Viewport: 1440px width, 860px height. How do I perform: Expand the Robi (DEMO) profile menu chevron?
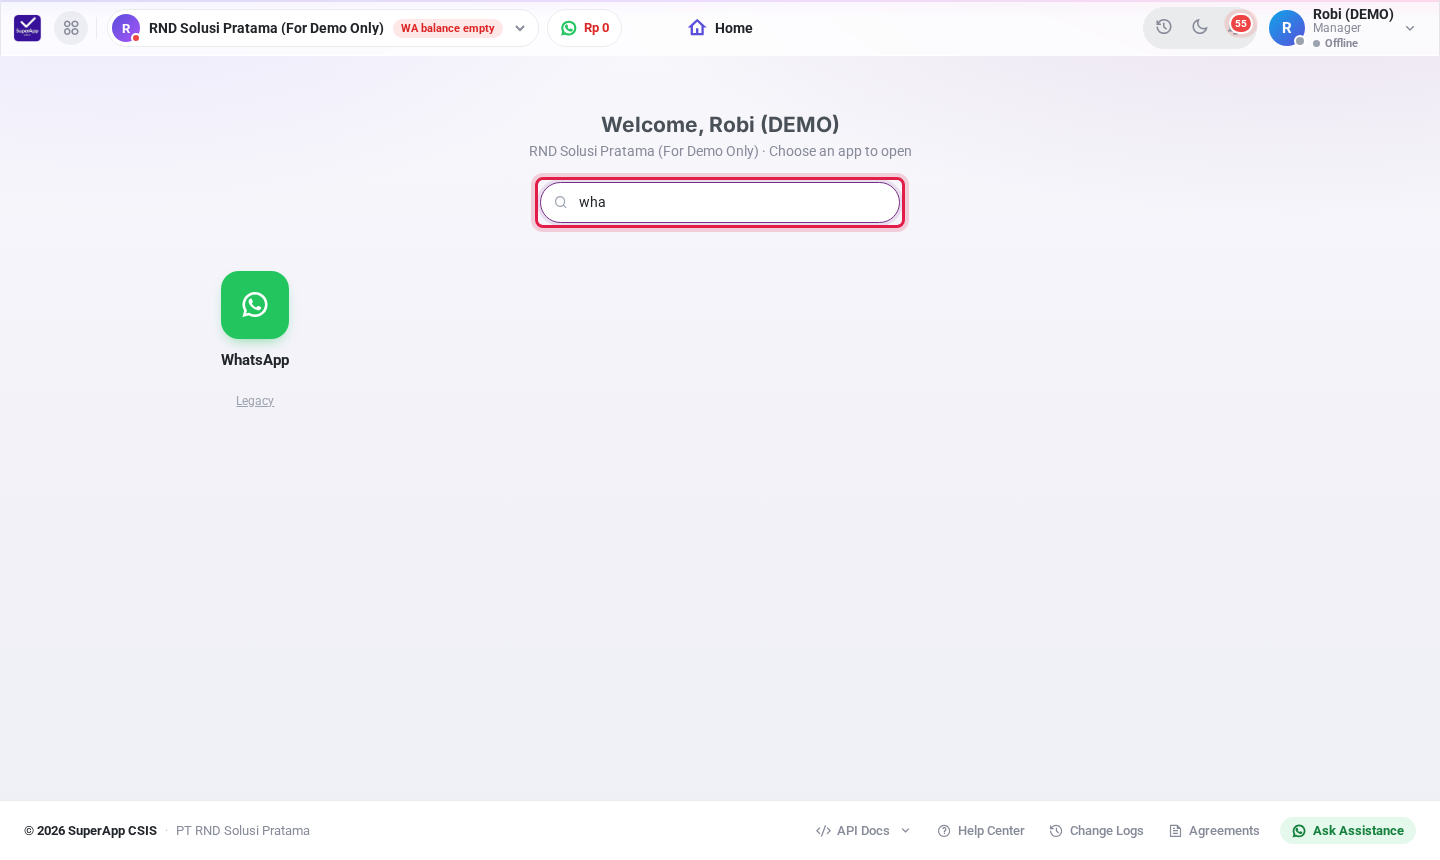1410,28
